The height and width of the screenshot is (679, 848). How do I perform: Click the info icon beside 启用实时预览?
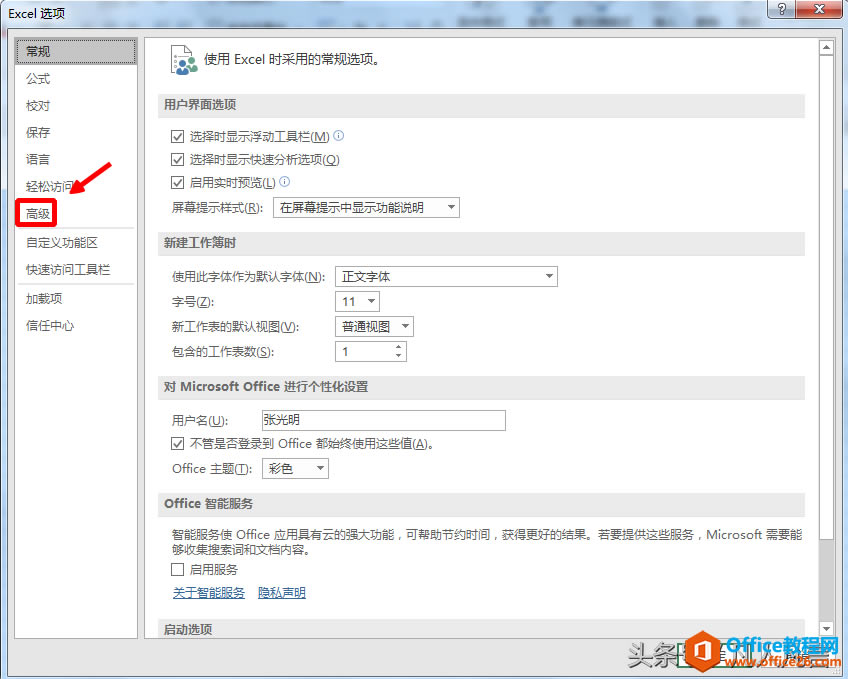click(x=284, y=182)
